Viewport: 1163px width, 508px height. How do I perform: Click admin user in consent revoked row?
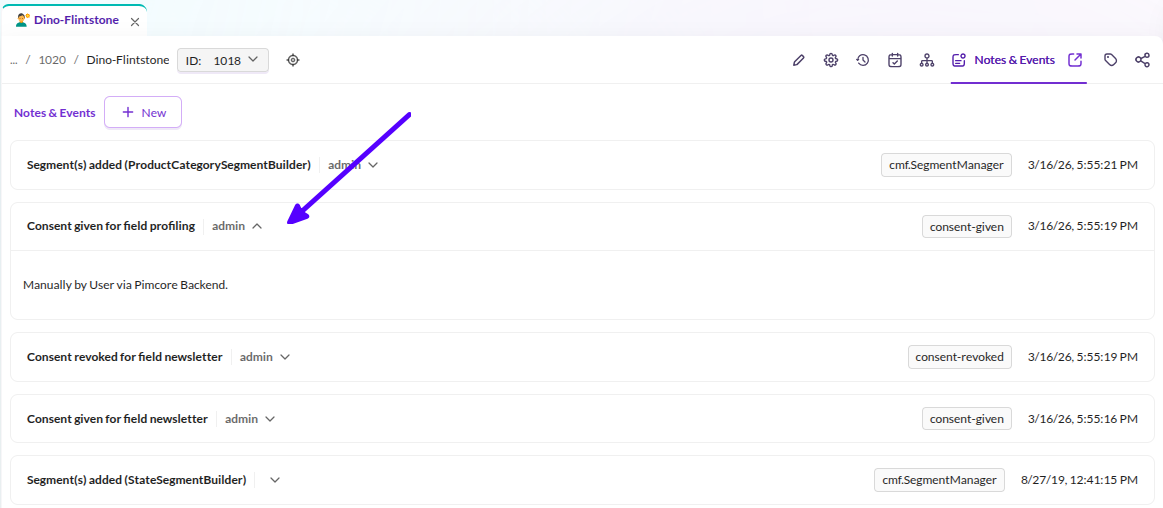(256, 357)
